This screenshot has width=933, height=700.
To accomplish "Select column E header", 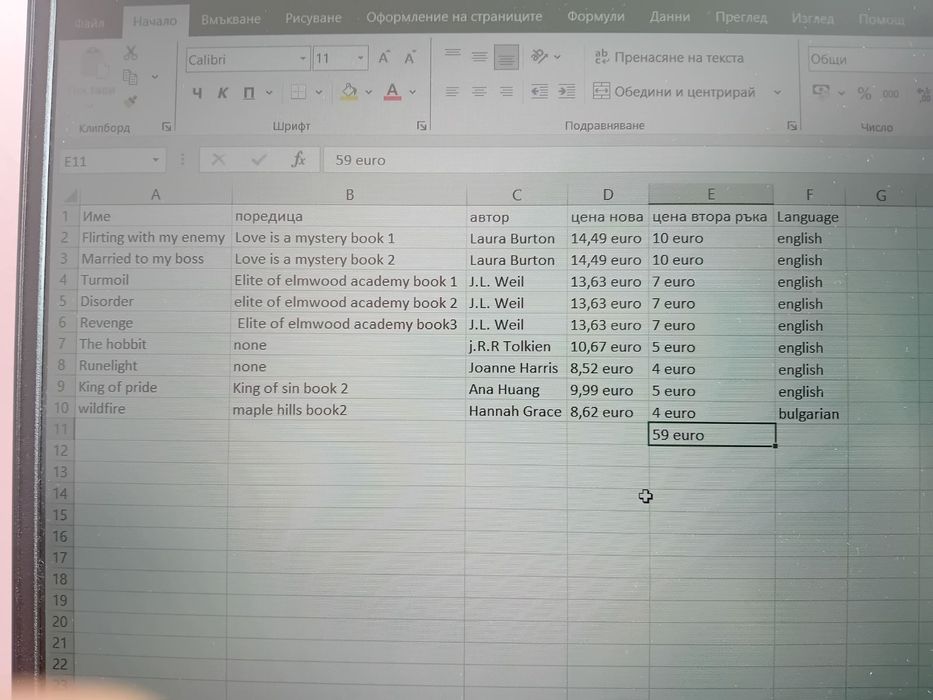I will 711,195.
